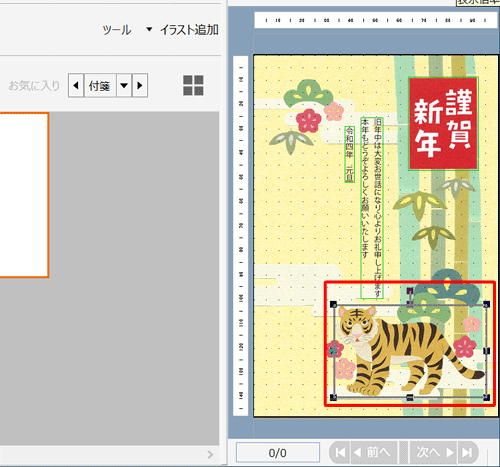Select the お気に入り favorites label
The width and height of the screenshot is (500, 467).
coord(34,86)
